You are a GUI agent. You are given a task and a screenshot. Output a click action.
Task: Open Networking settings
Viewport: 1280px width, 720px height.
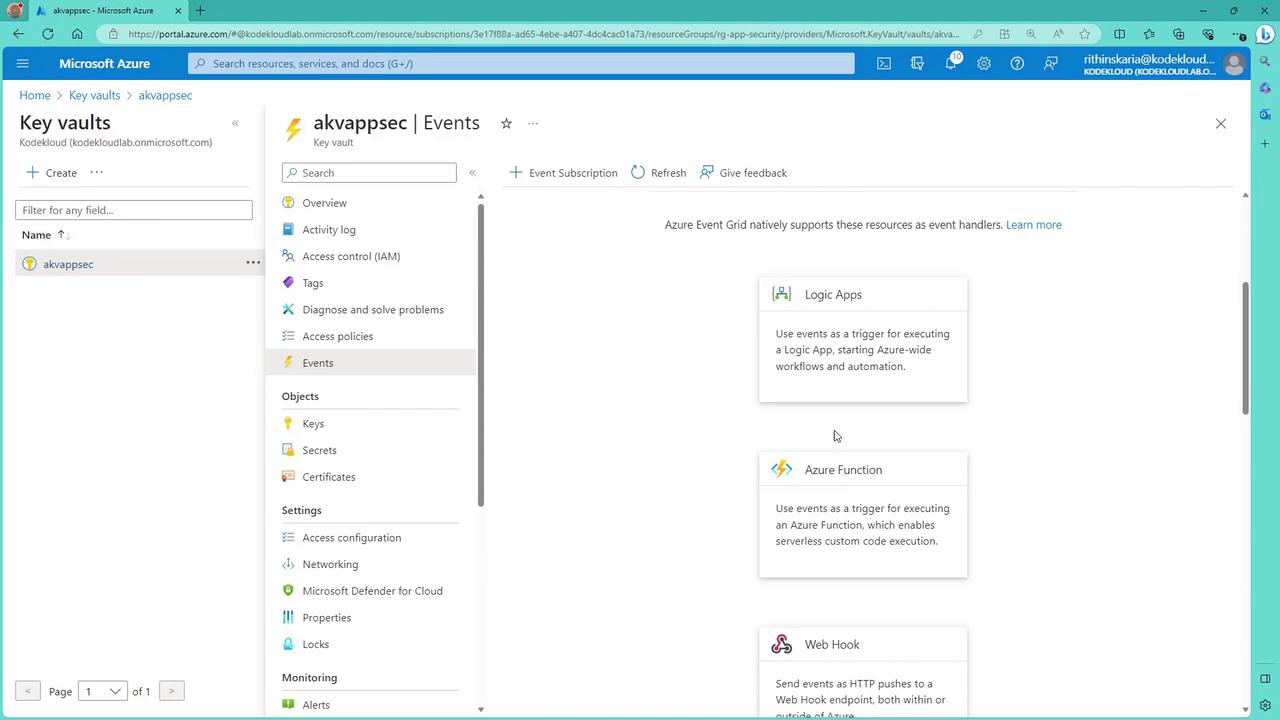pyautogui.click(x=330, y=564)
